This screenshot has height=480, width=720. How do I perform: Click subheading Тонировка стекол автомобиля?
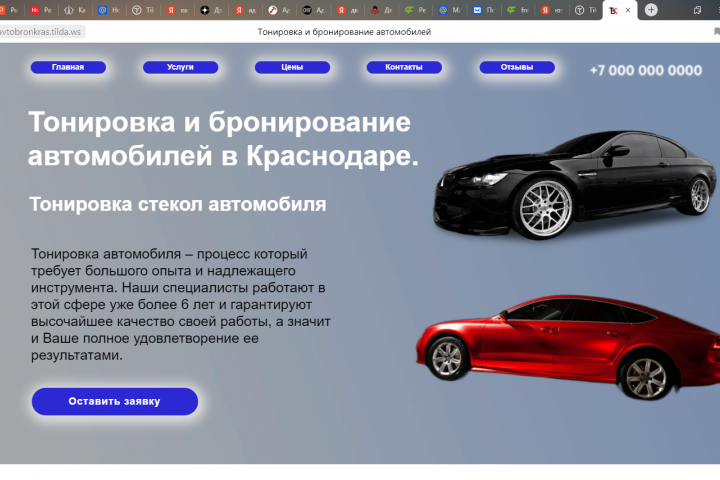coord(178,204)
